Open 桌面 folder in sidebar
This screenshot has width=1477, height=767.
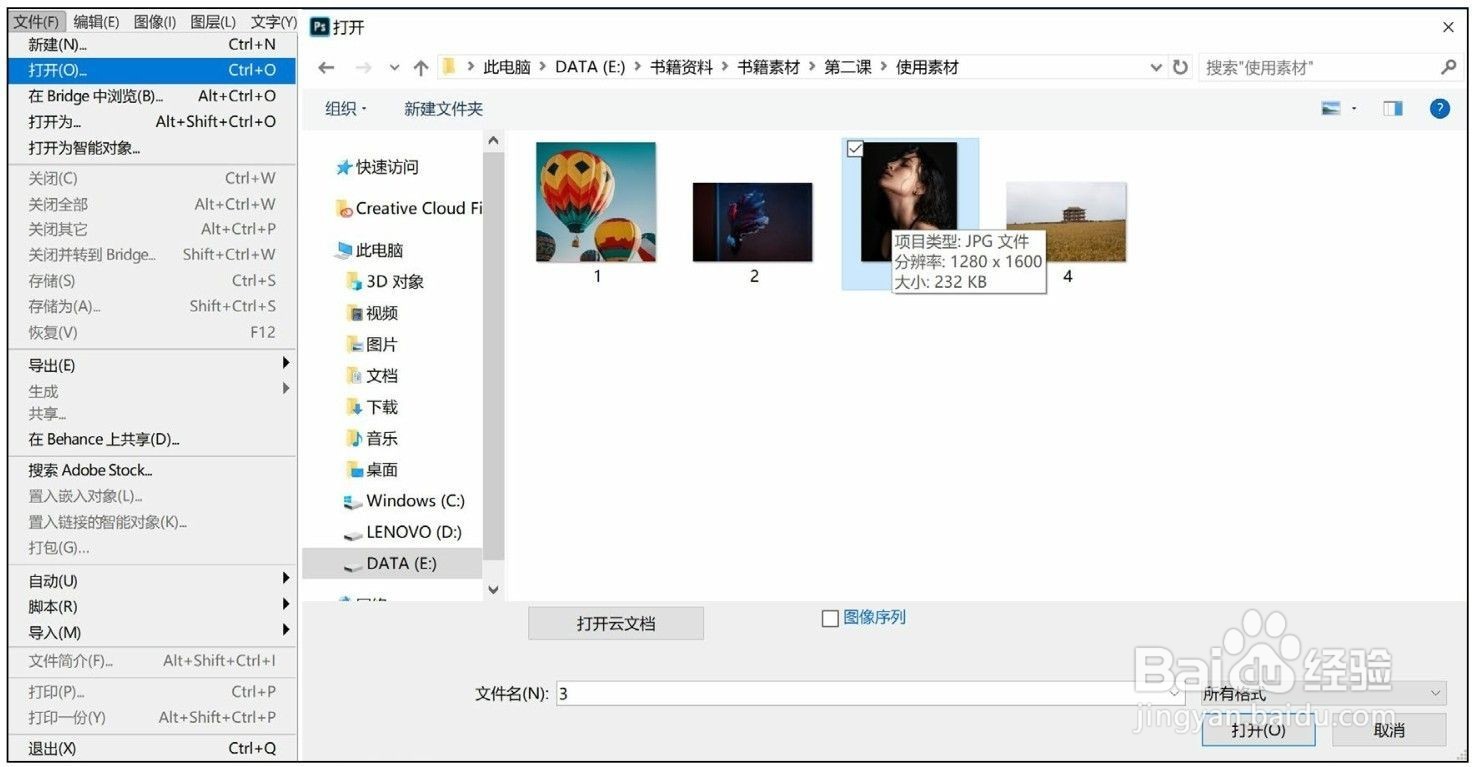point(372,469)
